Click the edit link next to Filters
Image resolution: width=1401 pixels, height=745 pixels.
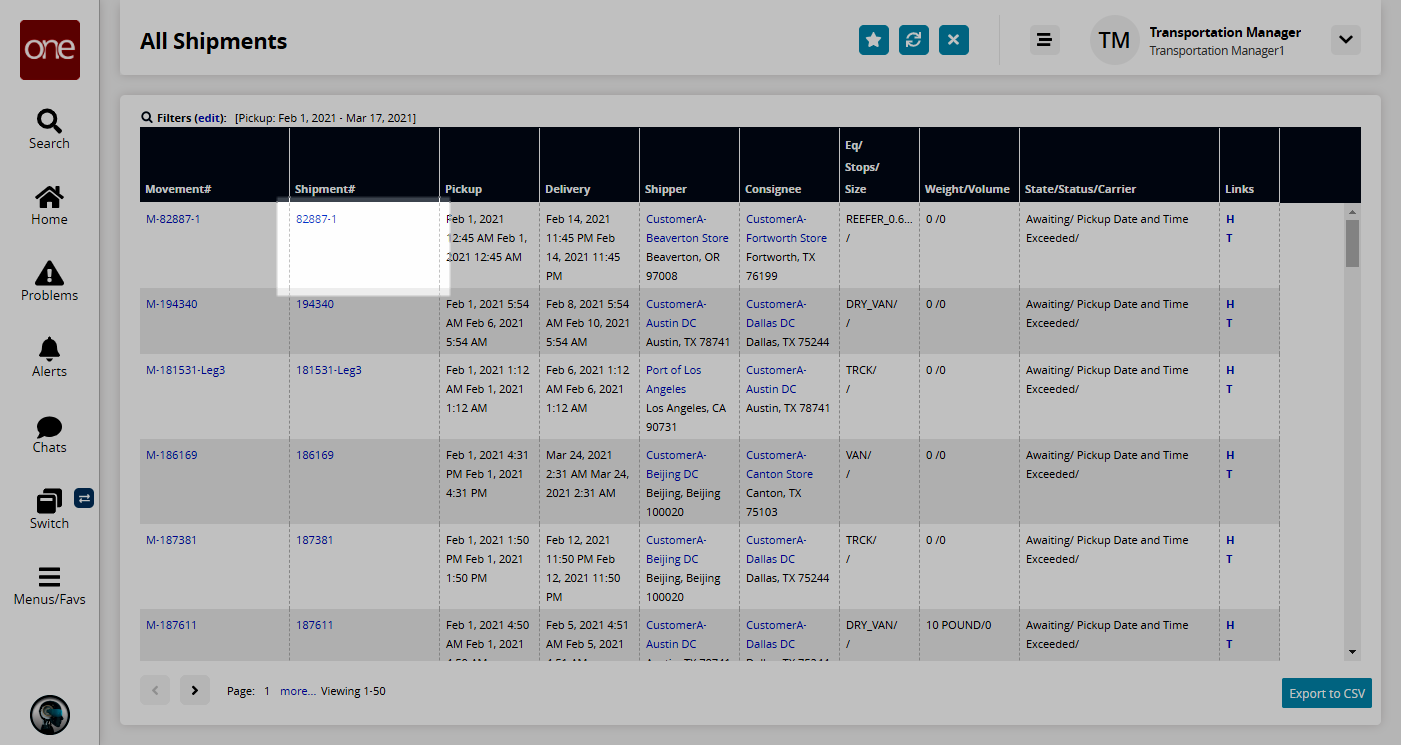[x=210, y=118]
